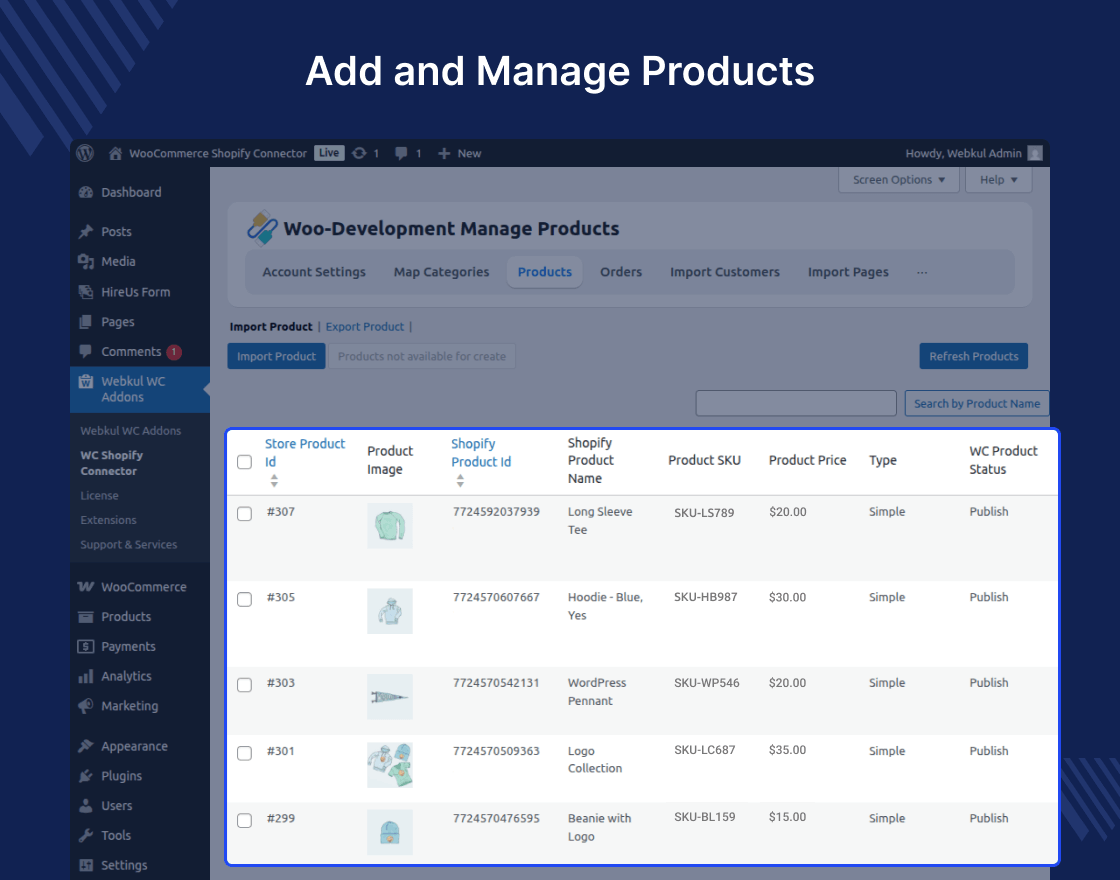Open the License submenu item

pyautogui.click(x=99, y=496)
